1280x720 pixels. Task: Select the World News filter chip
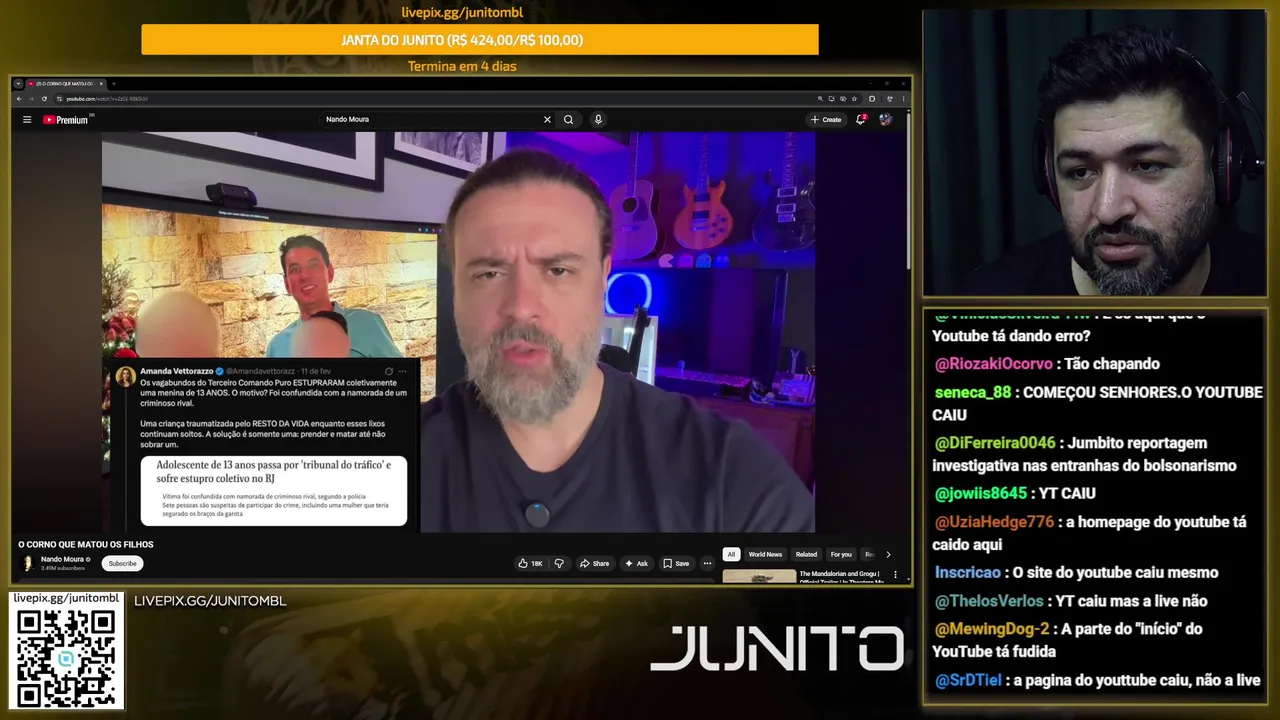(765, 554)
